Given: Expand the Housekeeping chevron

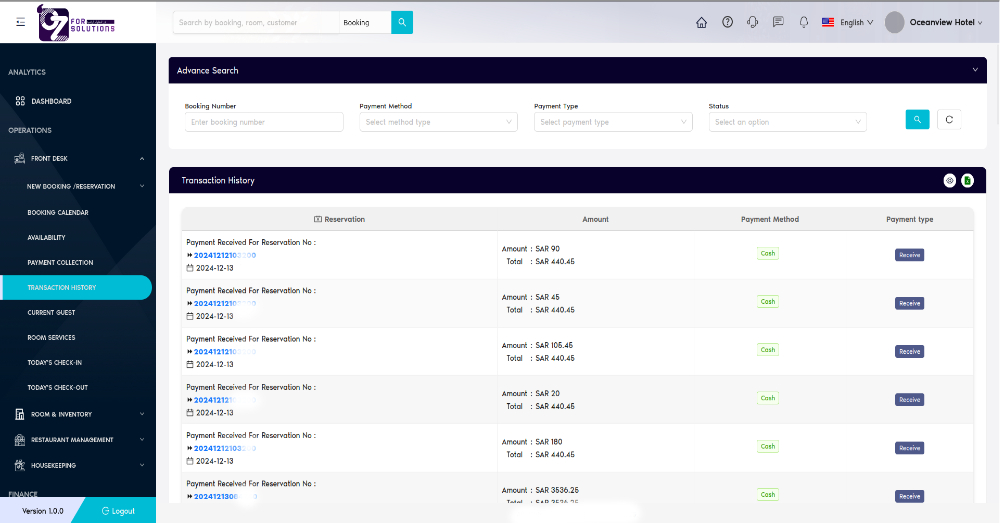Looking at the screenshot, I should 142,466.
